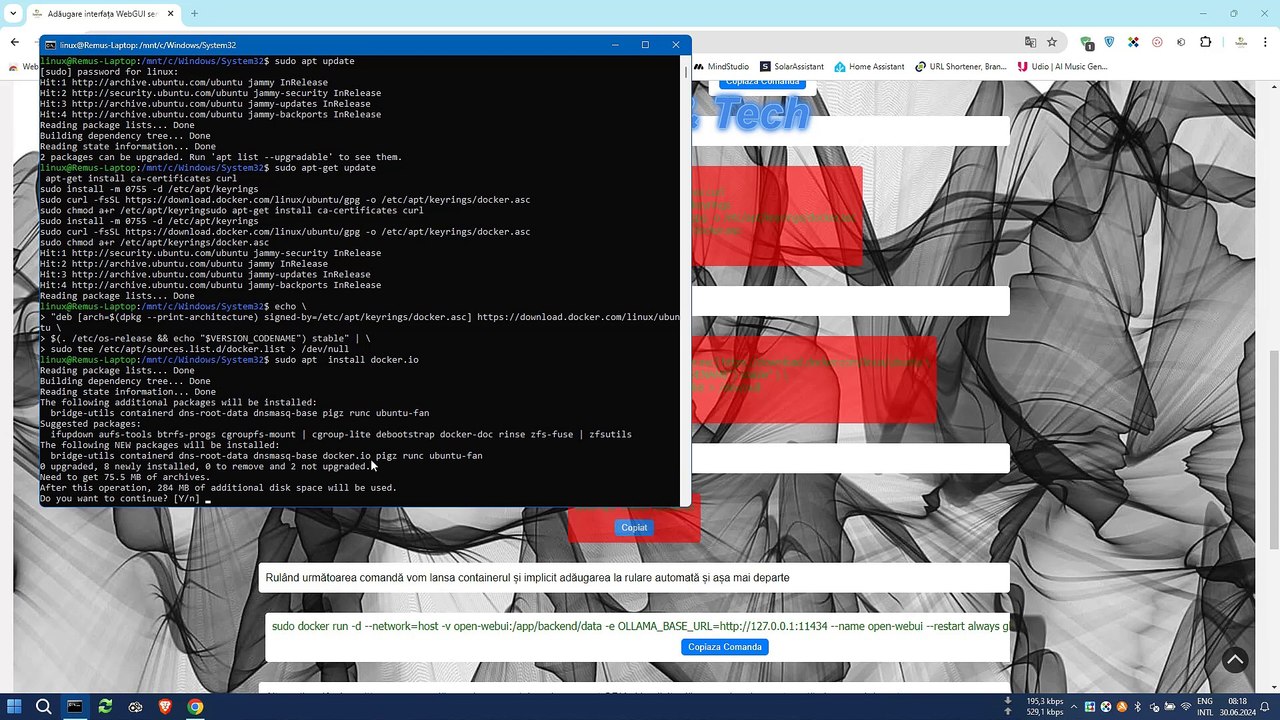Close the linux@Remus-Laptop terminal window
Viewport: 1280px width, 720px height.
tap(675, 45)
